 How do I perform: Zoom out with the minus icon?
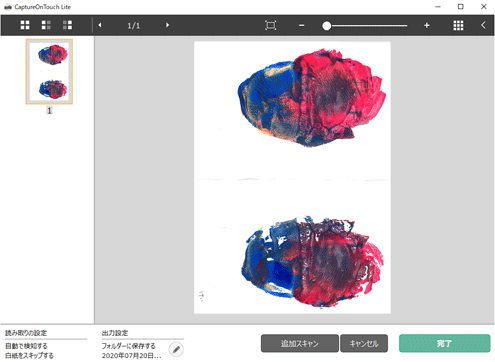click(x=302, y=25)
